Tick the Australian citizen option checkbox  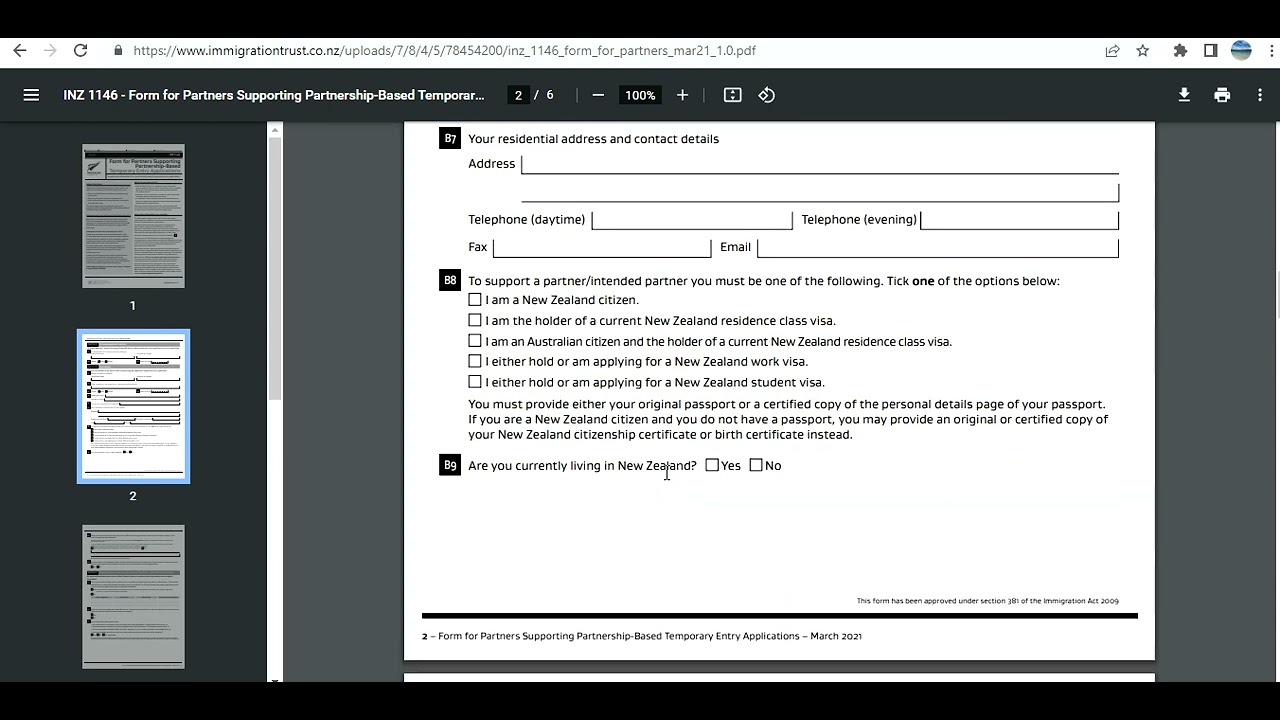click(x=475, y=341)
